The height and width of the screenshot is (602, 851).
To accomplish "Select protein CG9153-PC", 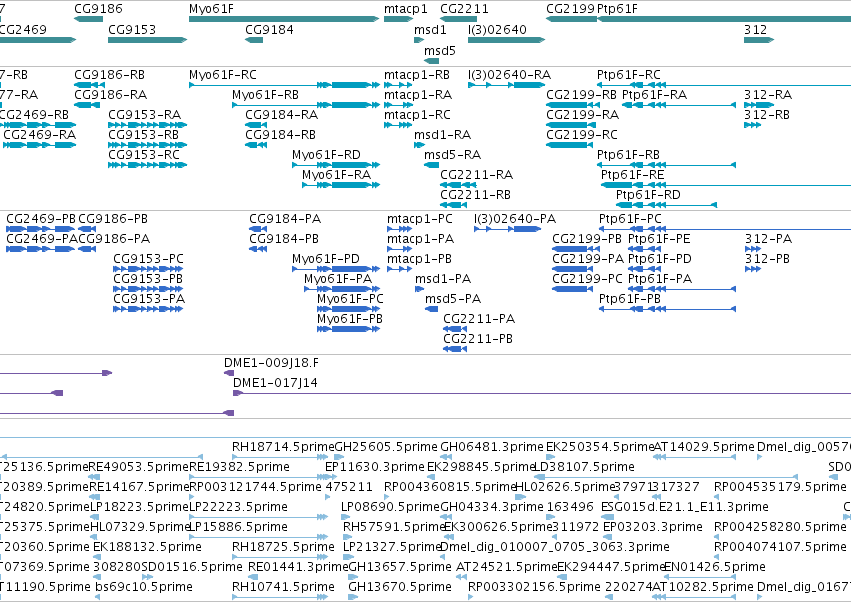I will point(148,269).
